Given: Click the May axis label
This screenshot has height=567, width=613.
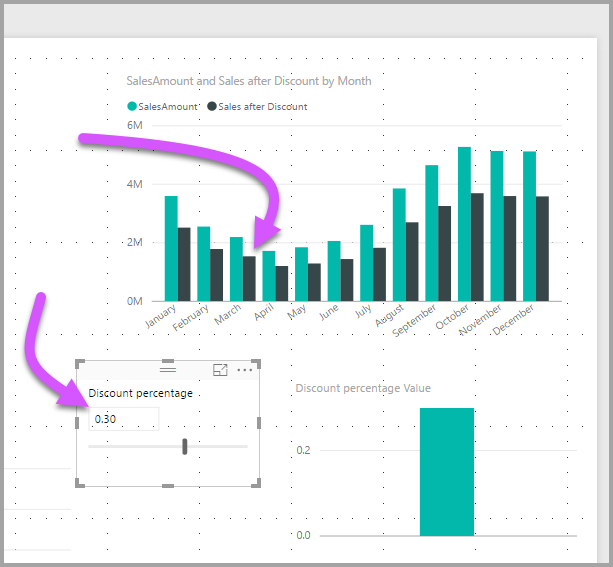Looking at the screenshot, I should [x=296, y=312].
